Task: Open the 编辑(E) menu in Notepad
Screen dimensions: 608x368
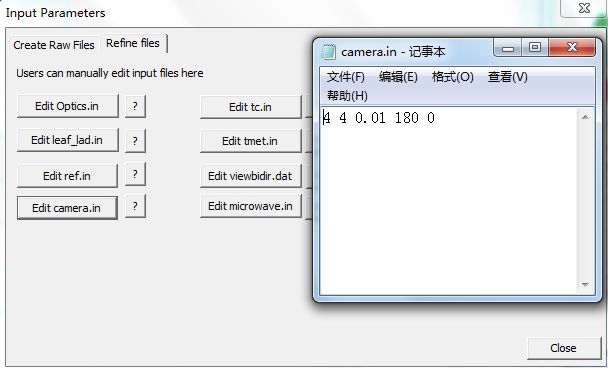Action: pyautogui.click(x=398, y=77)
